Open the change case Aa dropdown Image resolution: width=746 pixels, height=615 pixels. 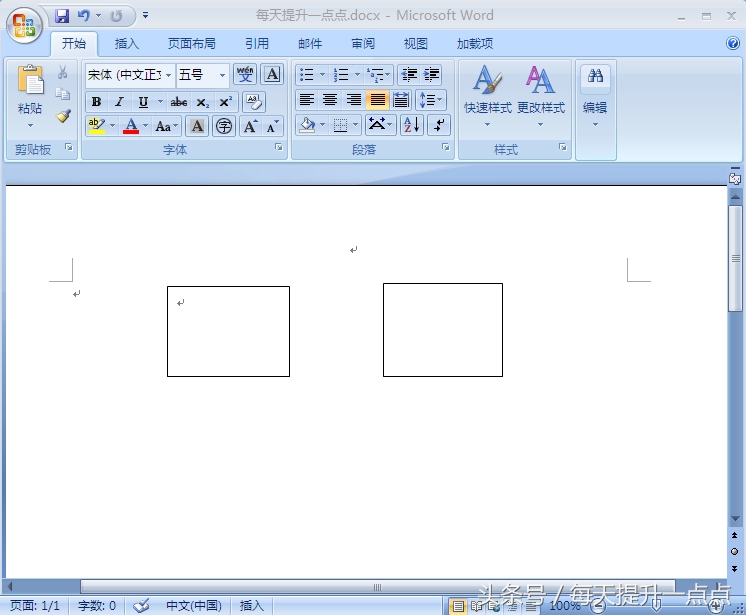167,126
